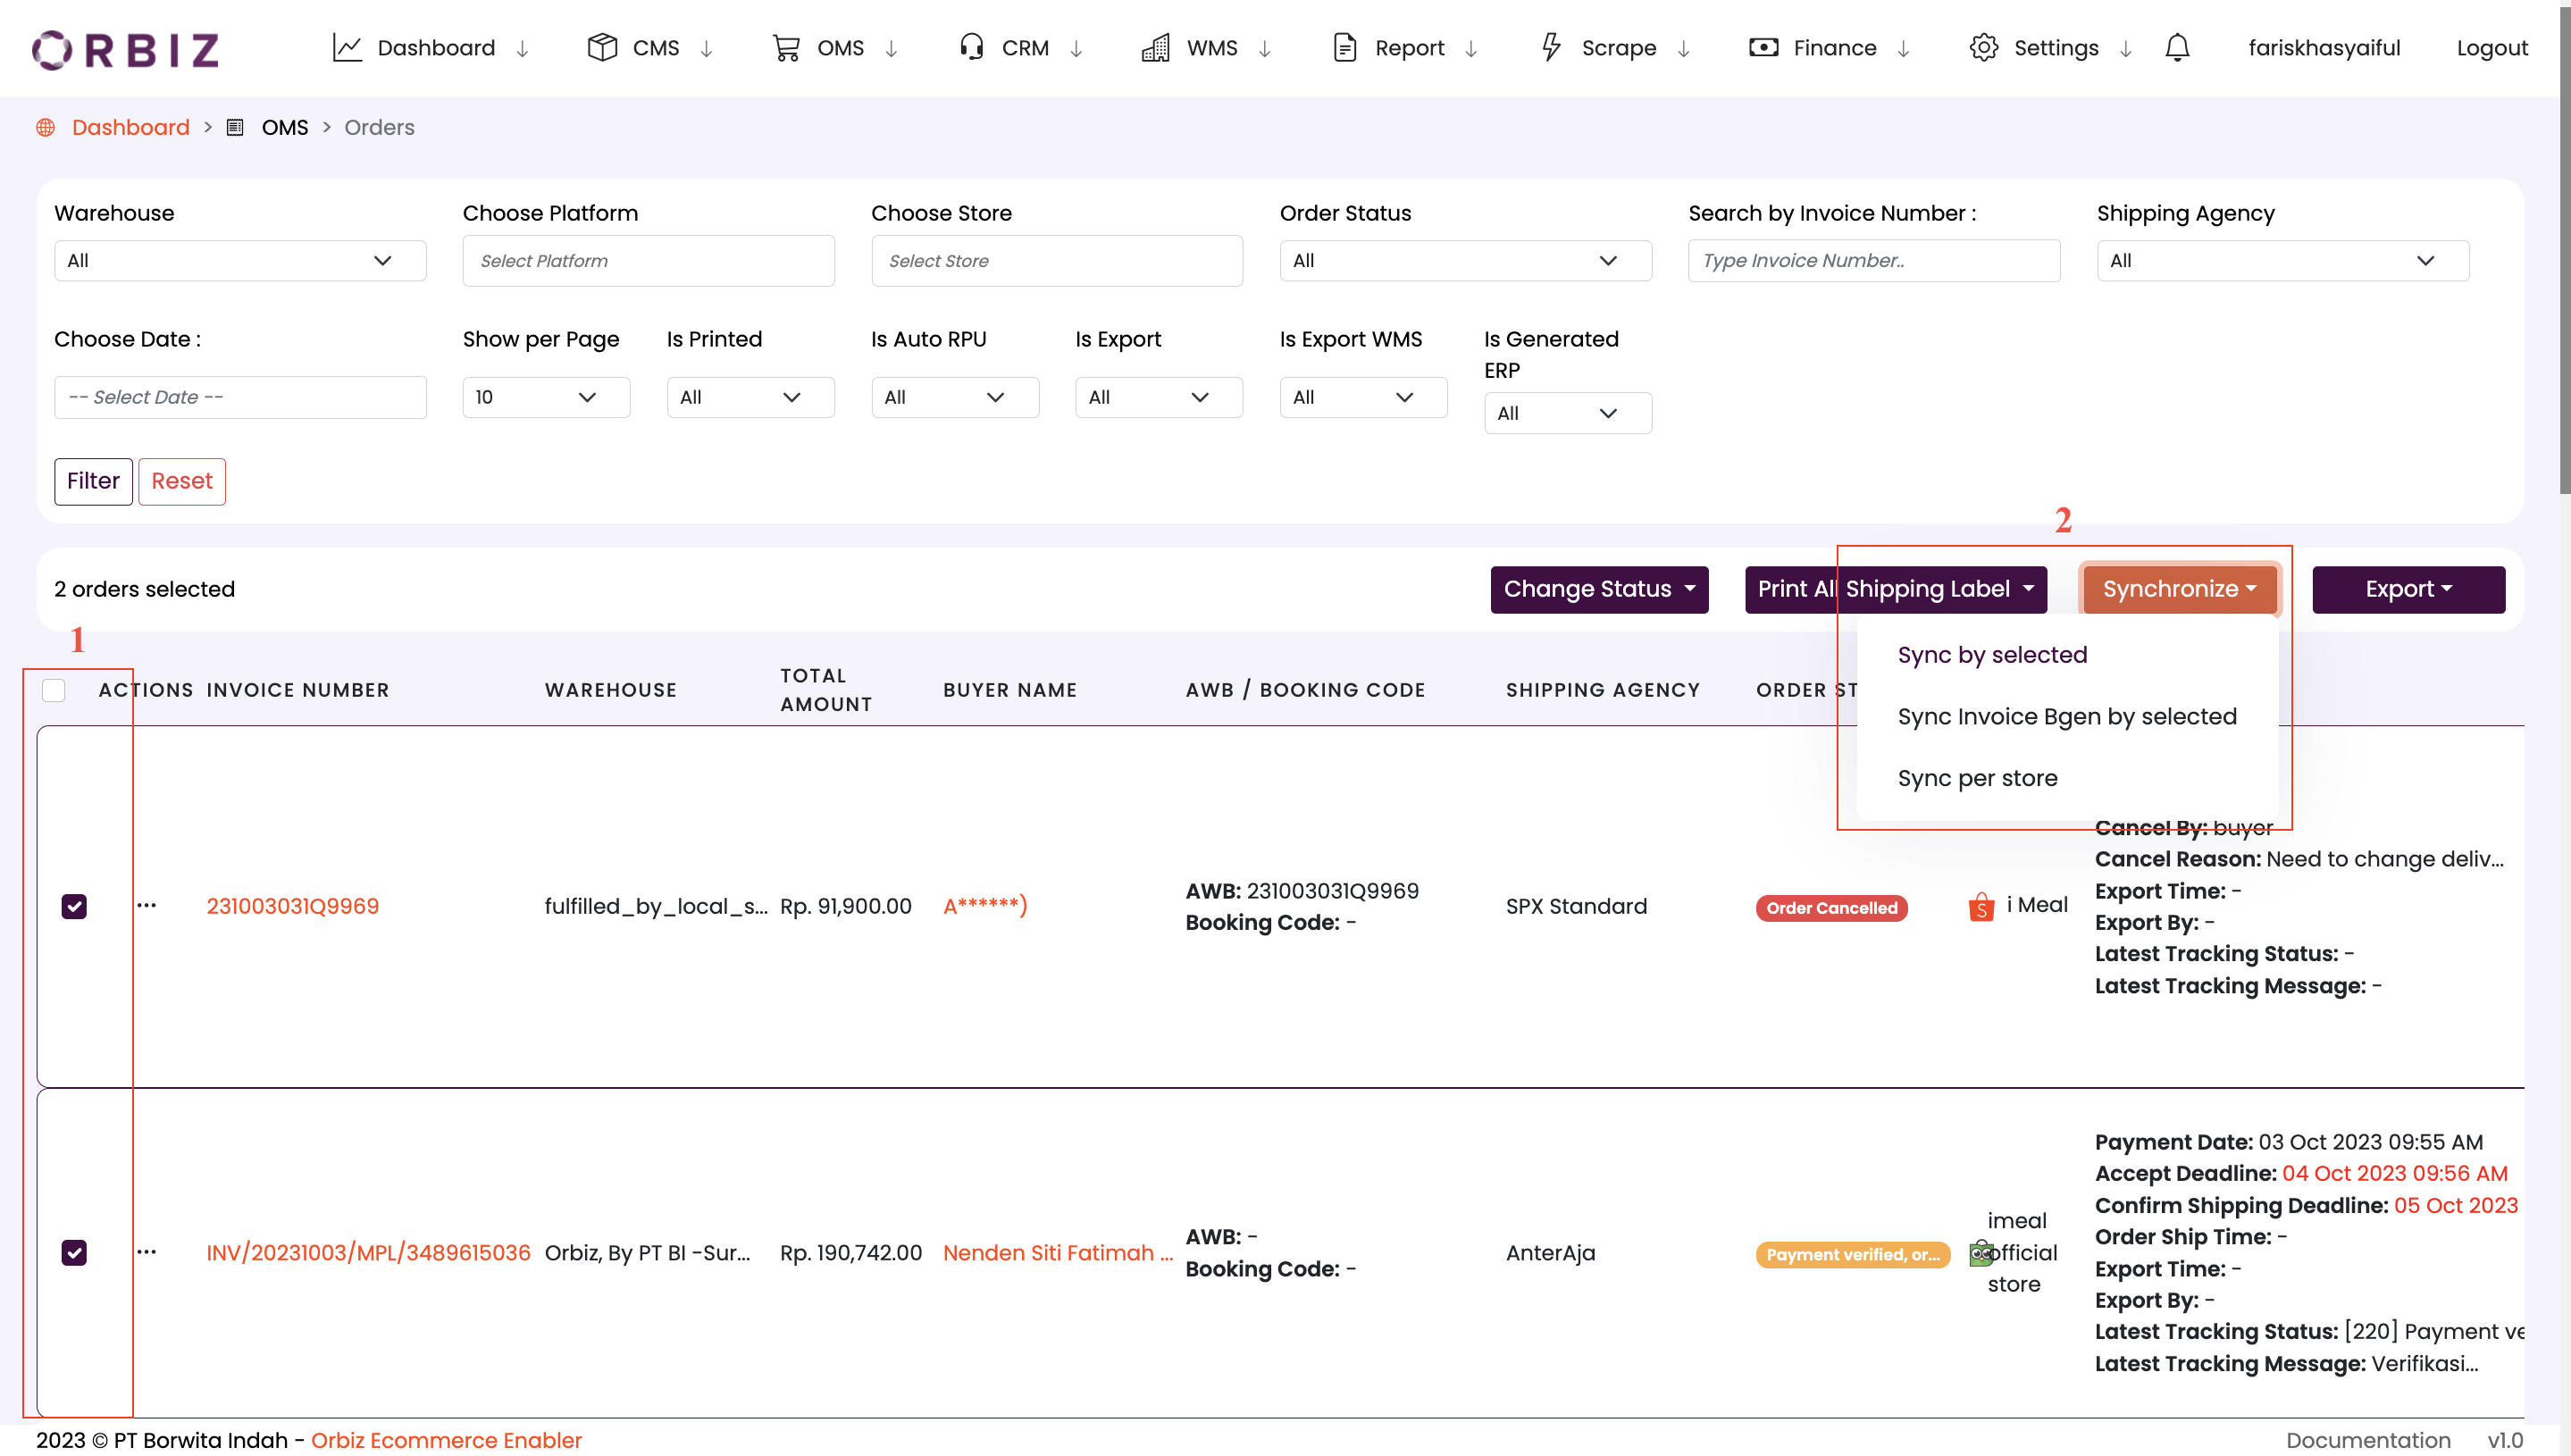
Task: Expand the Change Status dropdown button
Action: pos(1599,589)
